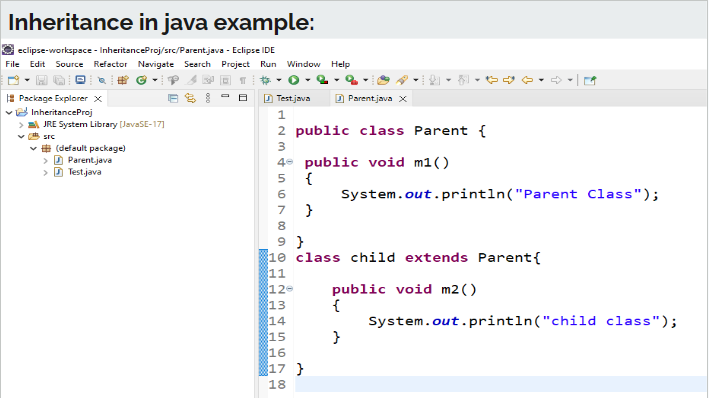Click the green Run button
Viewport: 709px width, 398px height.
294,80
